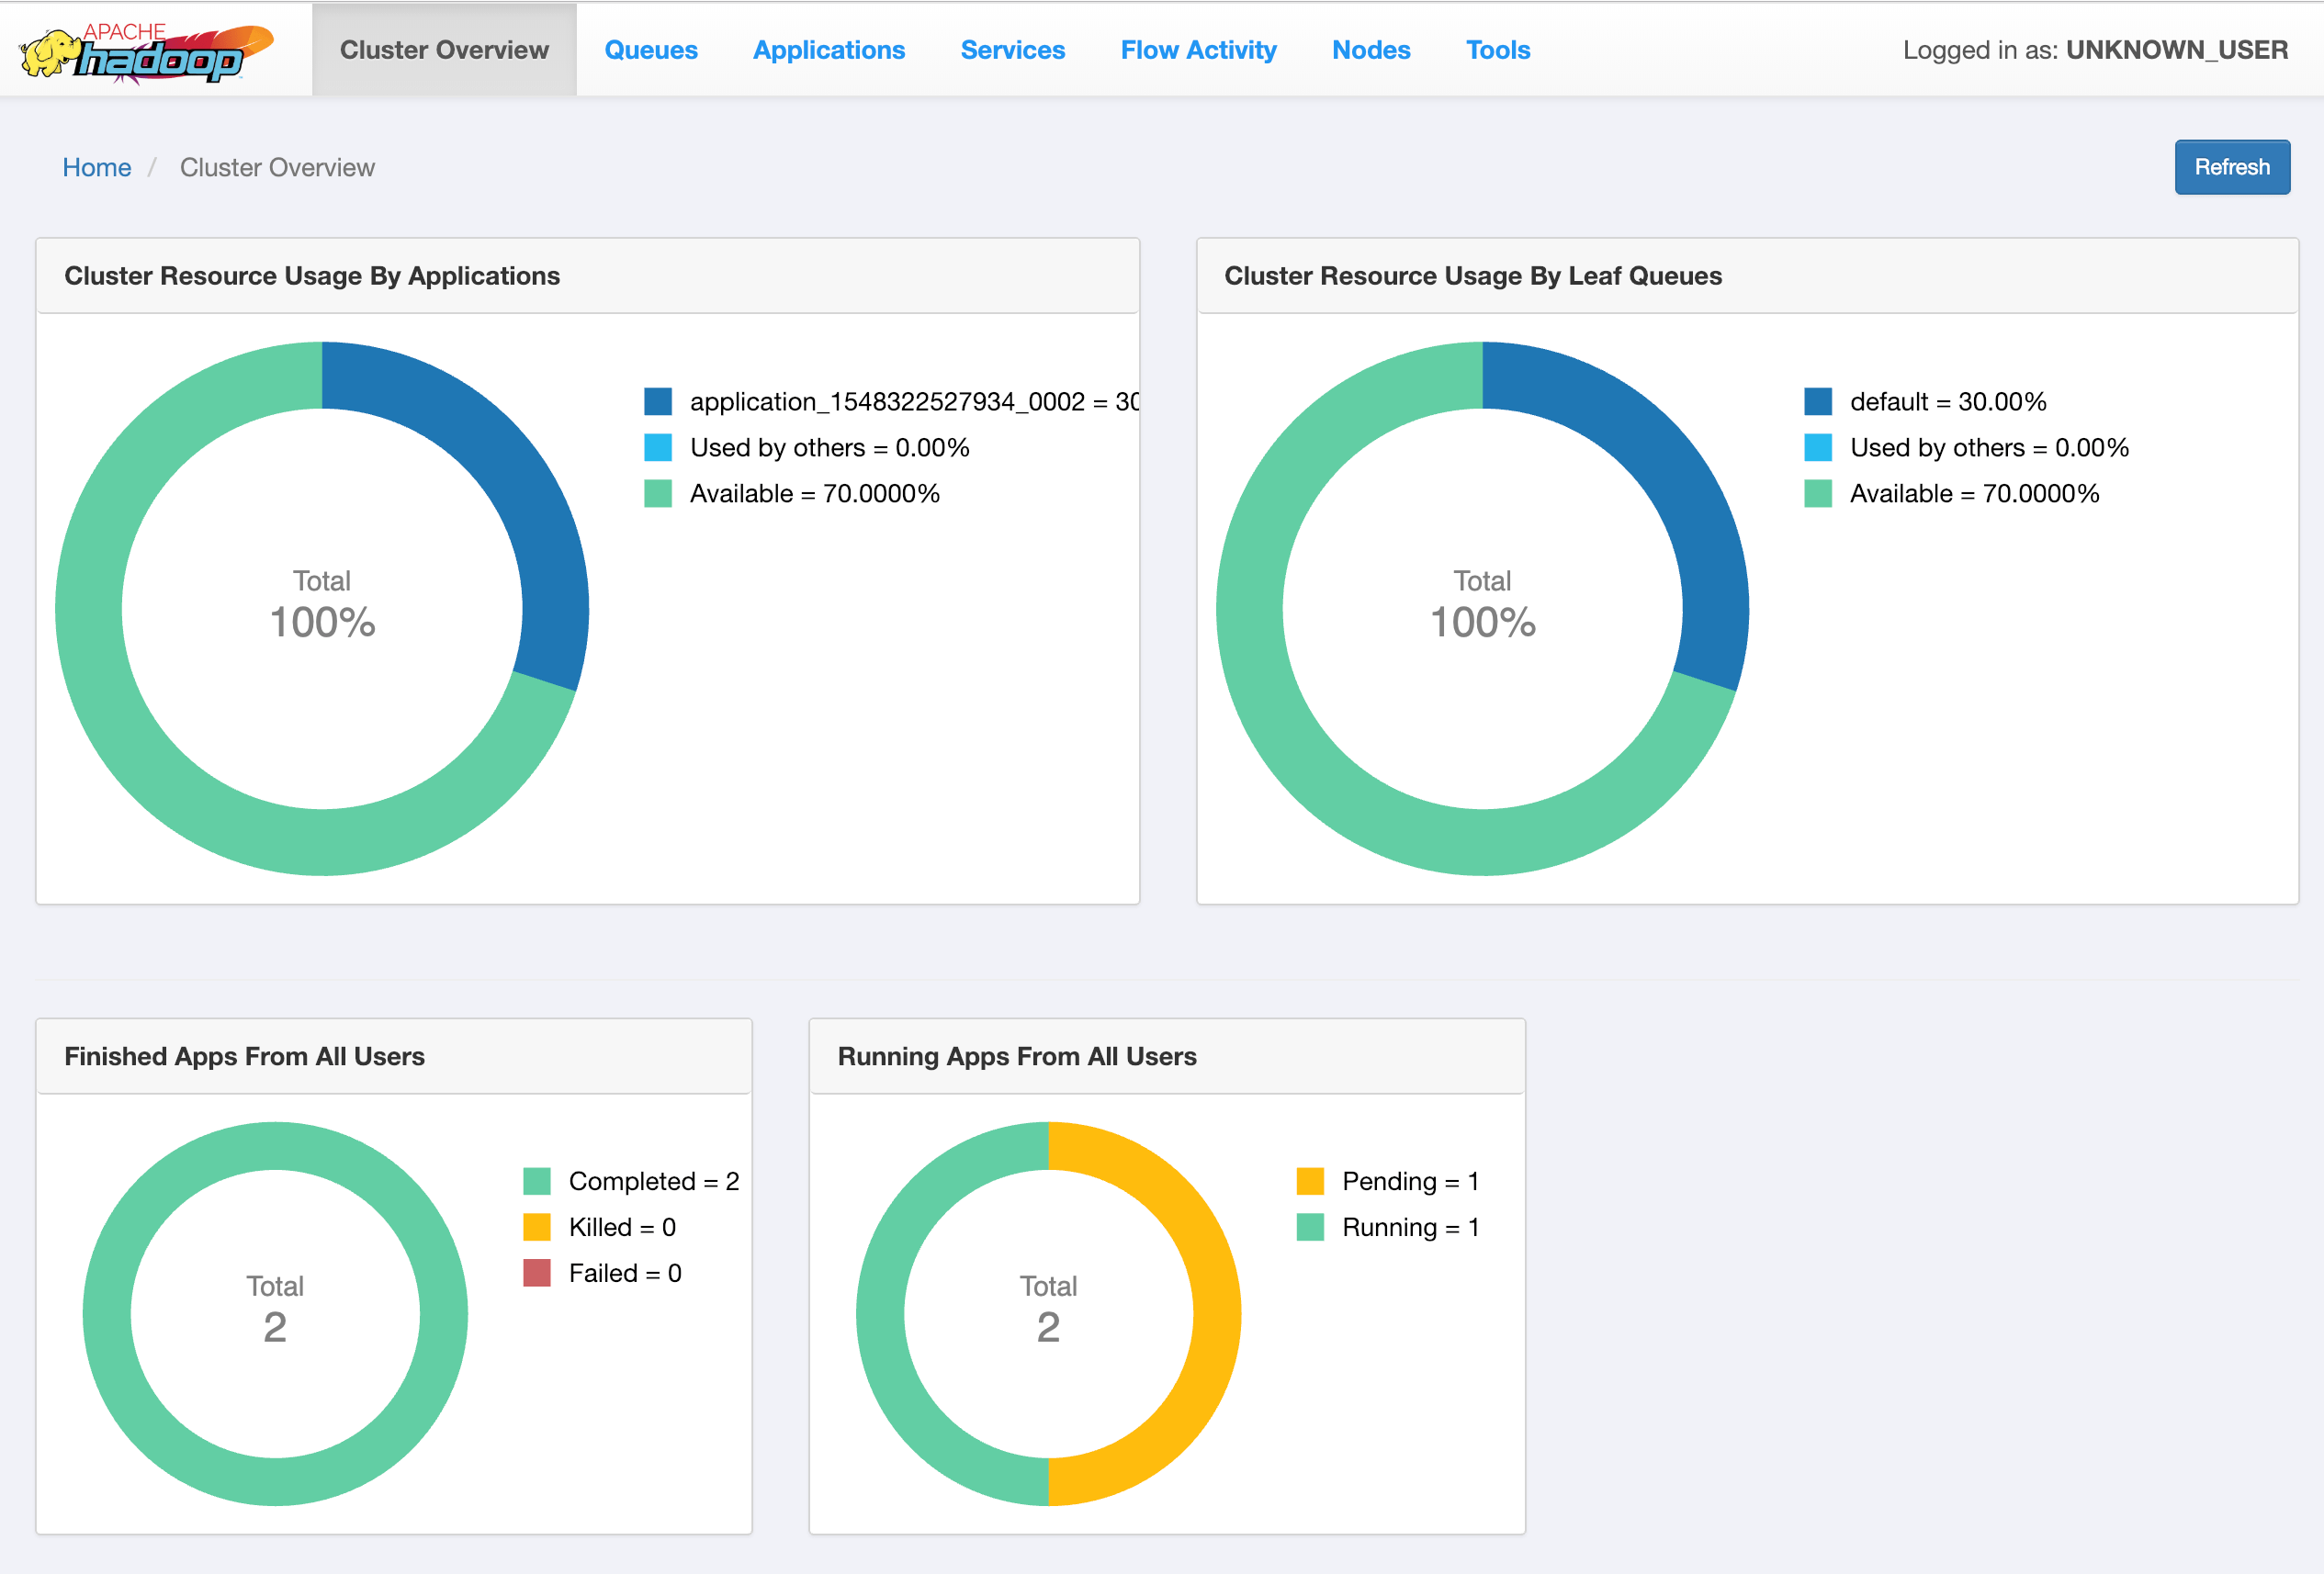Click the Failed legend swatch
This screenshot has width=2324, height=1574.
(537, 1273)
